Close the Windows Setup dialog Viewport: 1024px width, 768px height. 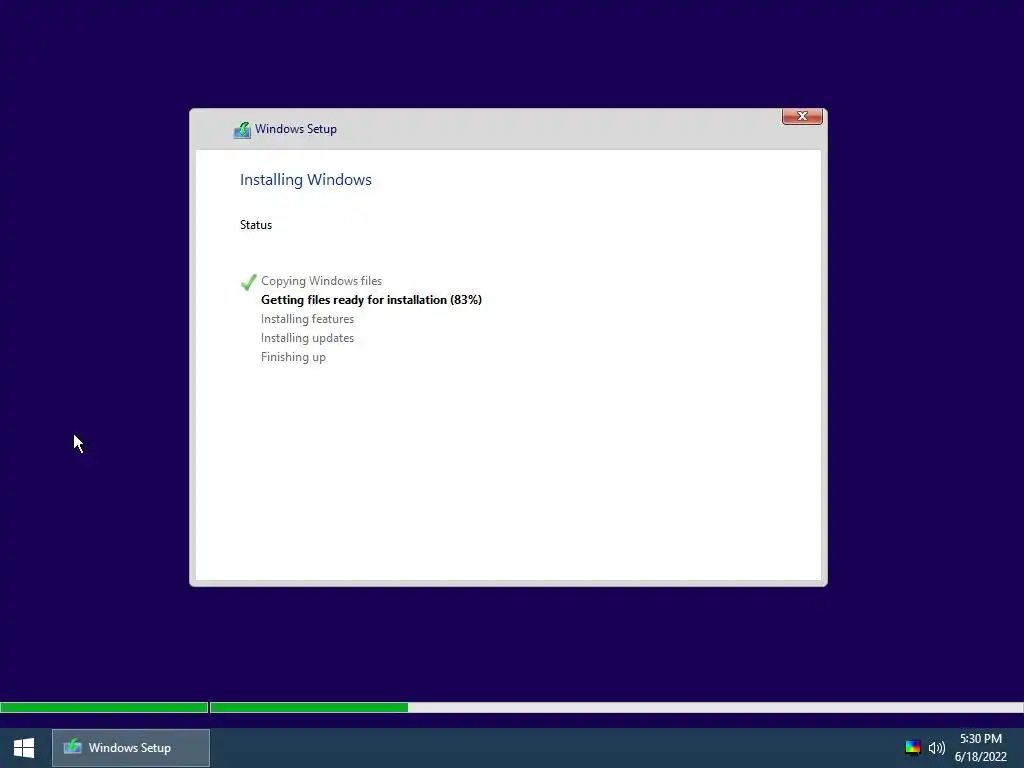coord(802,116)
